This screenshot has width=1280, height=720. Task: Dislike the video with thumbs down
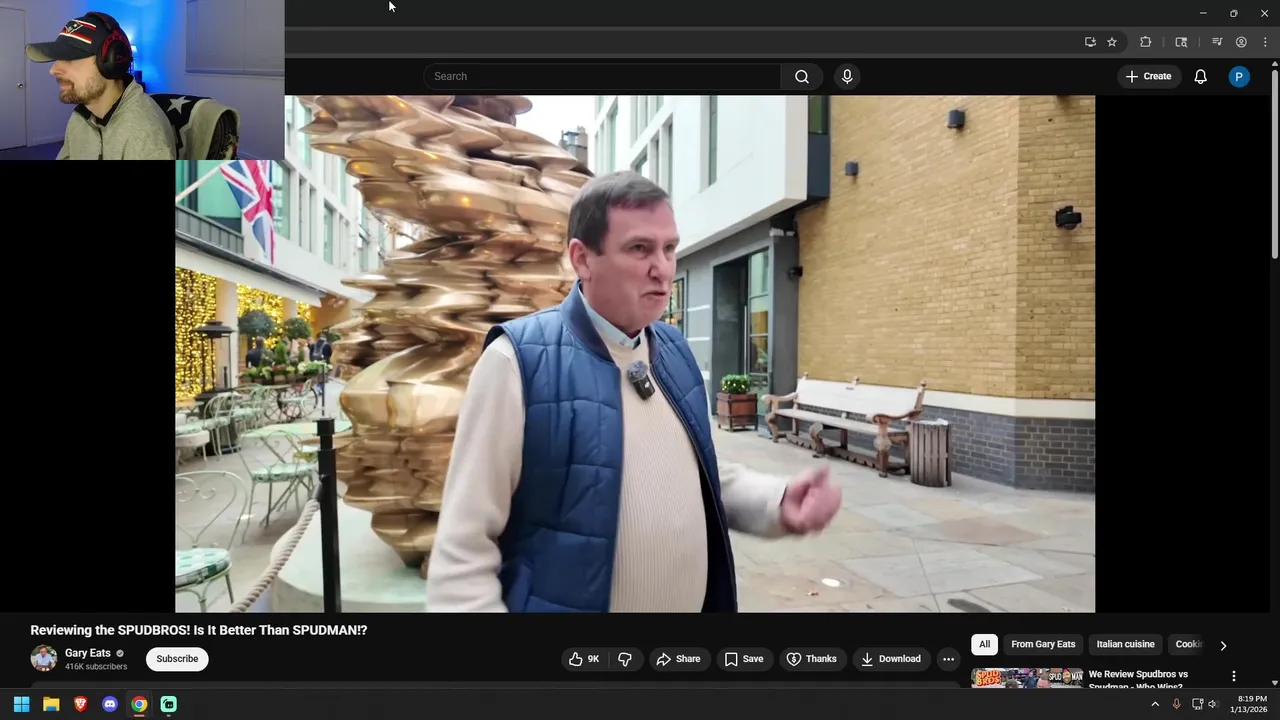click(625, 659)
